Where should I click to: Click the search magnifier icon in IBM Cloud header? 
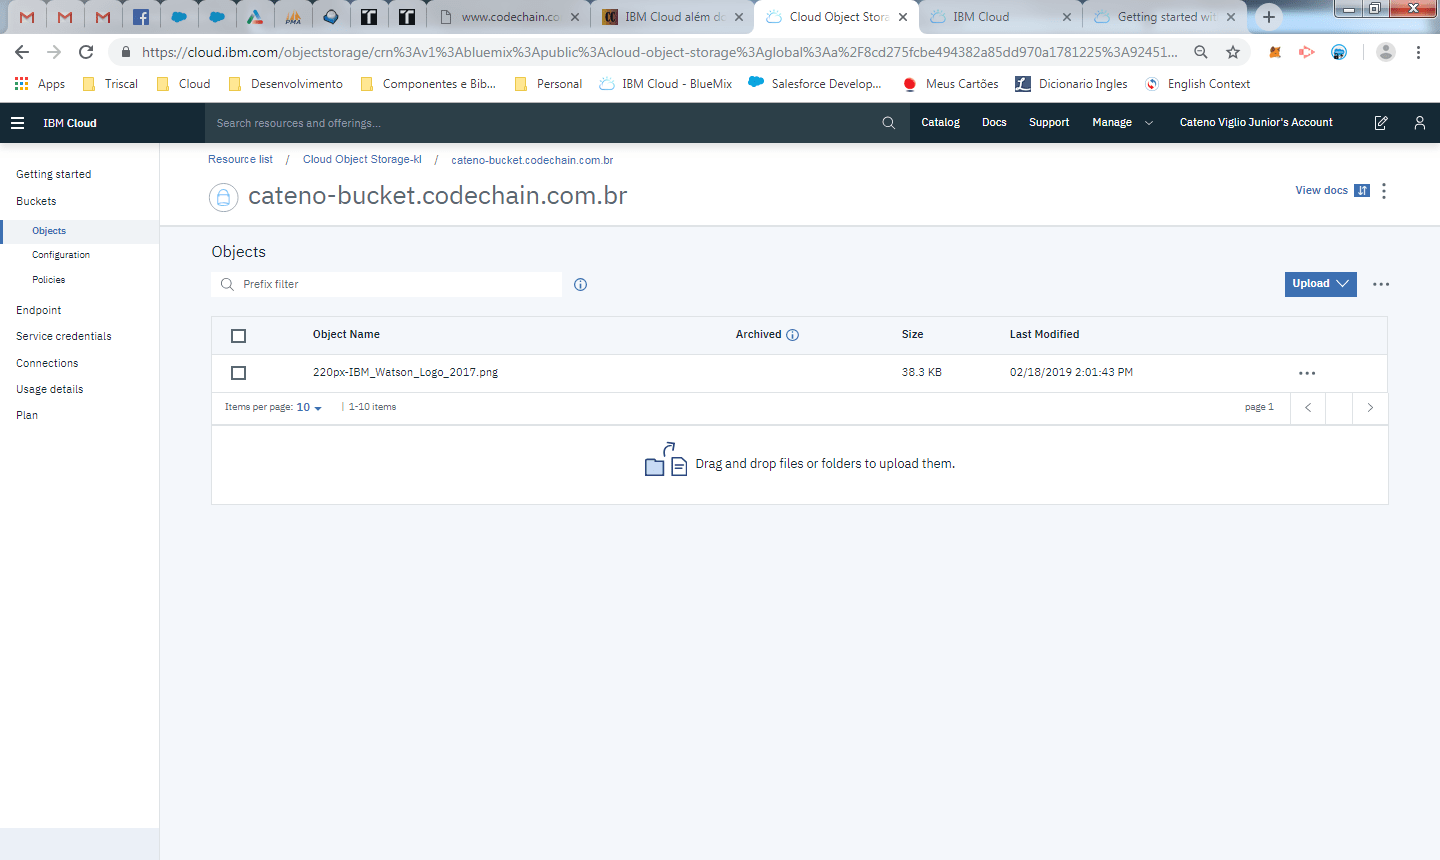click(888, 123)
